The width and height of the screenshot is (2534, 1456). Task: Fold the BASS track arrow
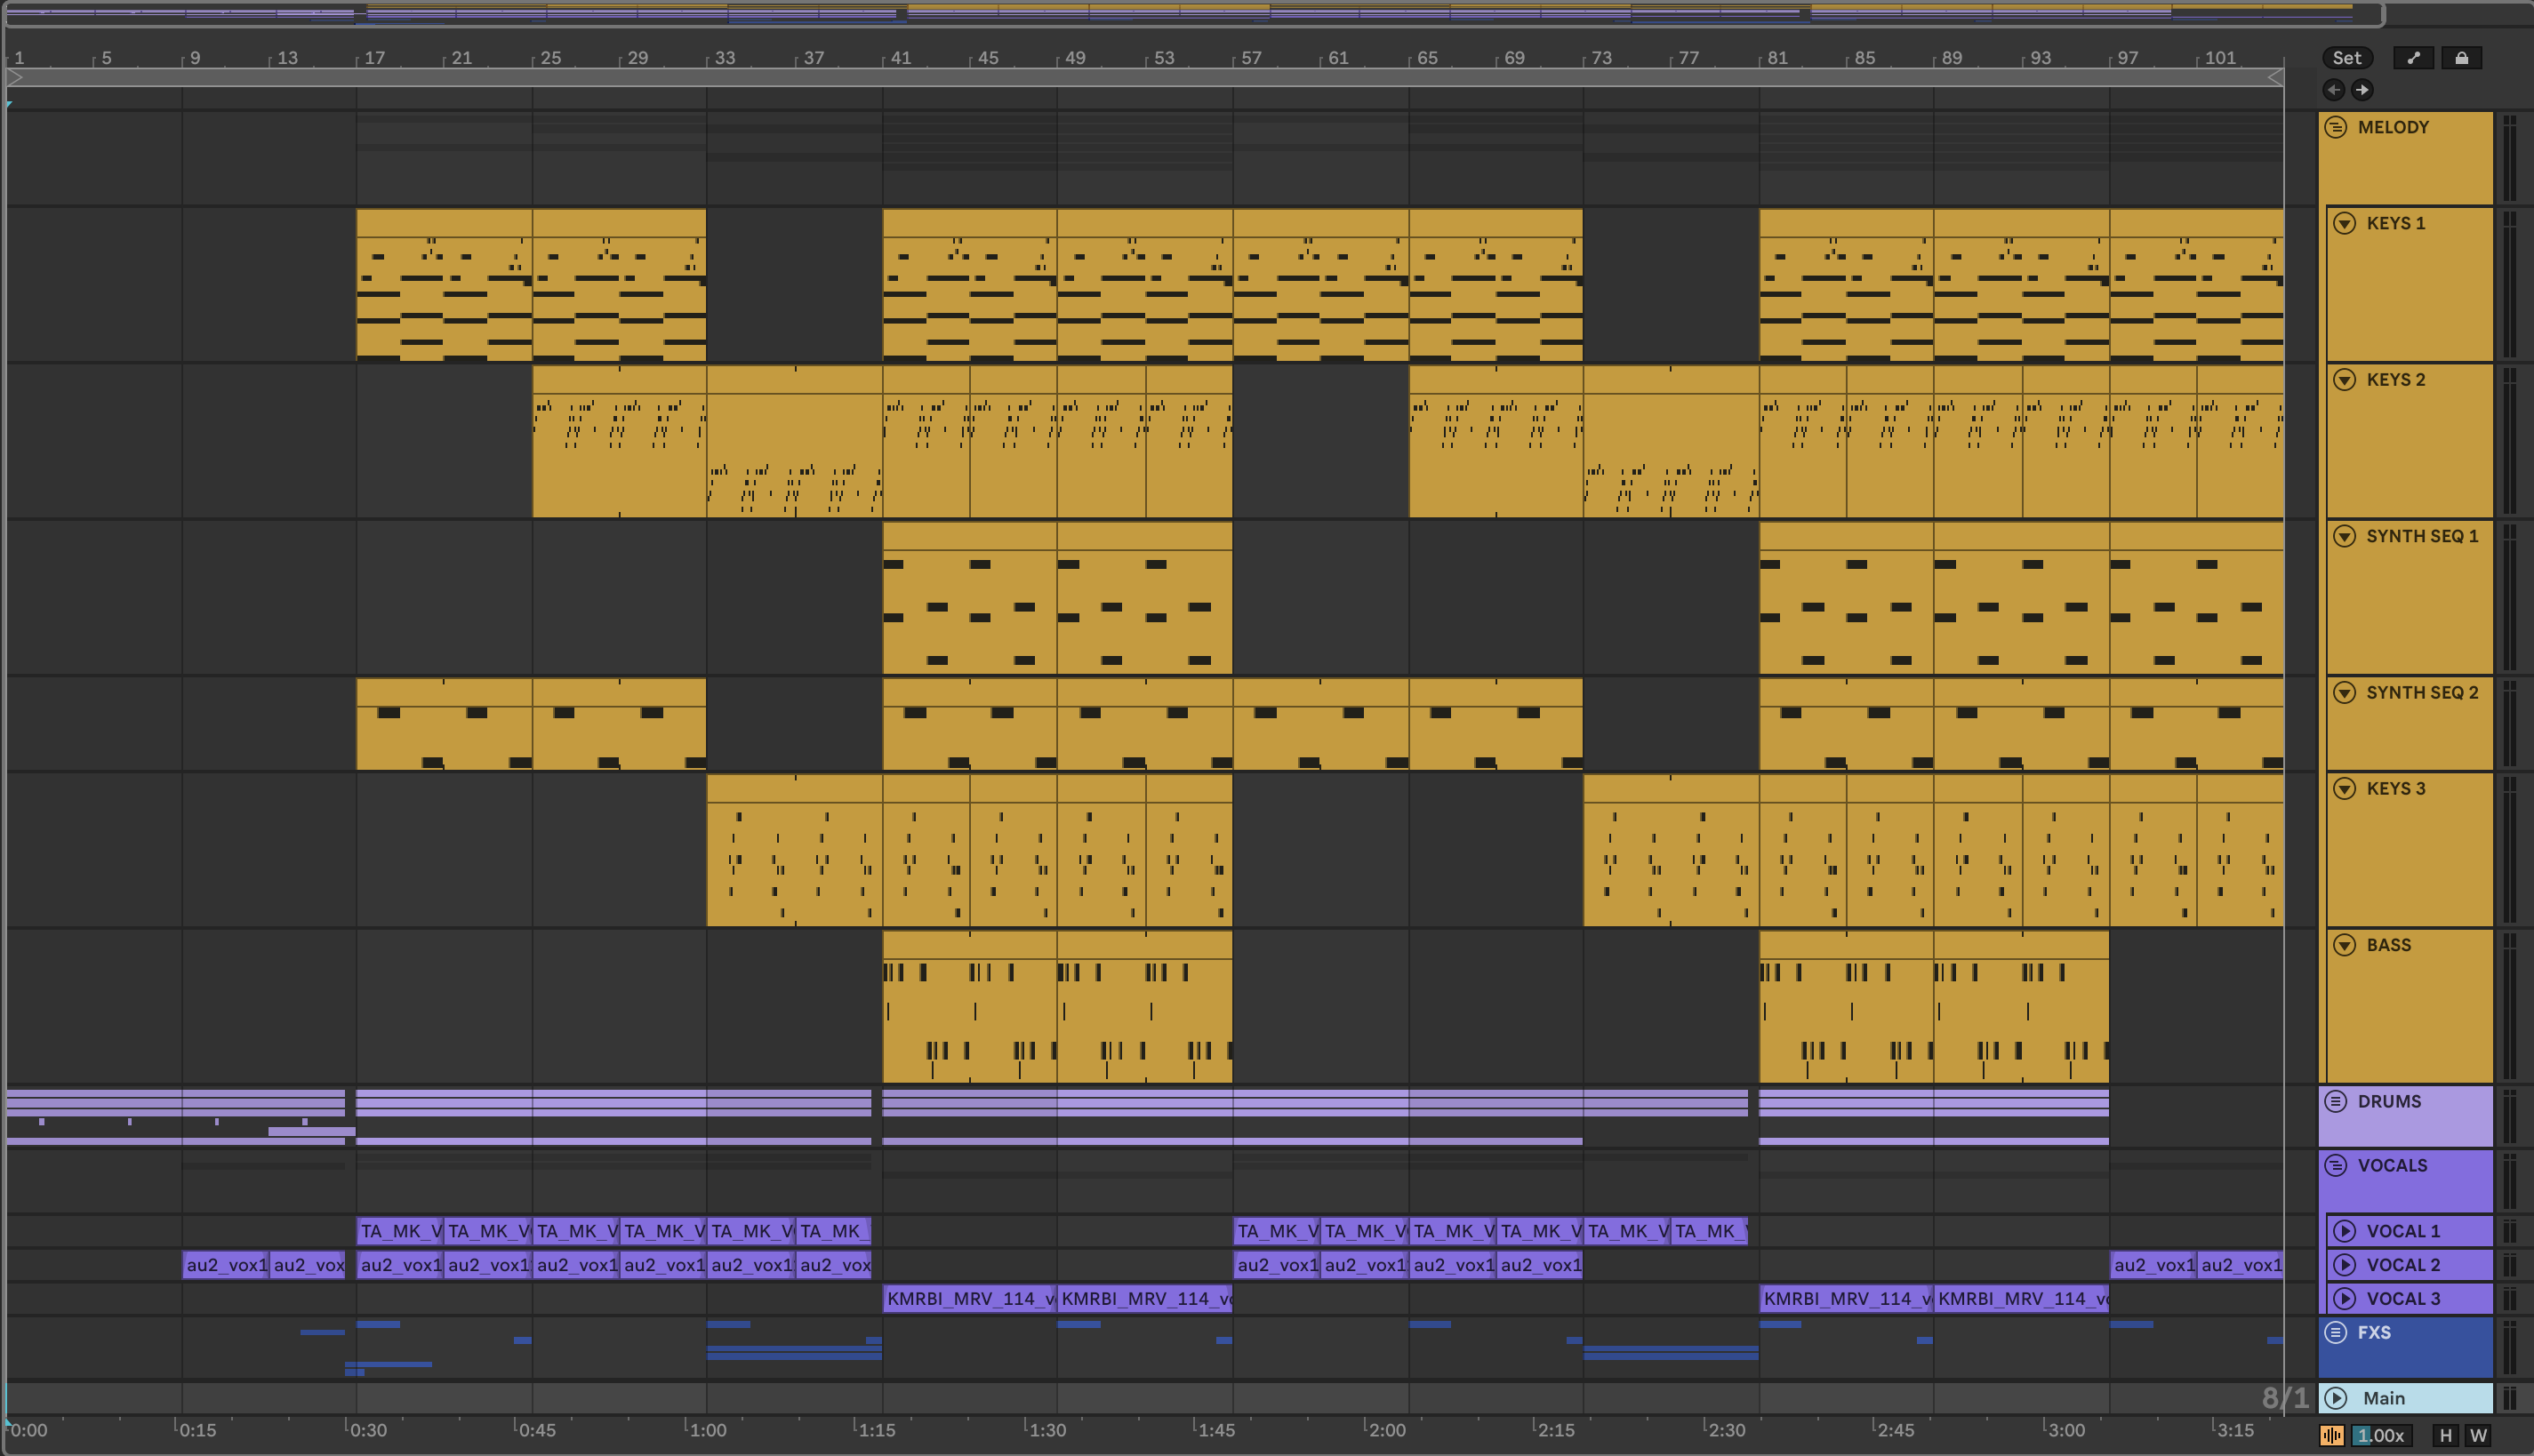click(x=2345, y=945)
